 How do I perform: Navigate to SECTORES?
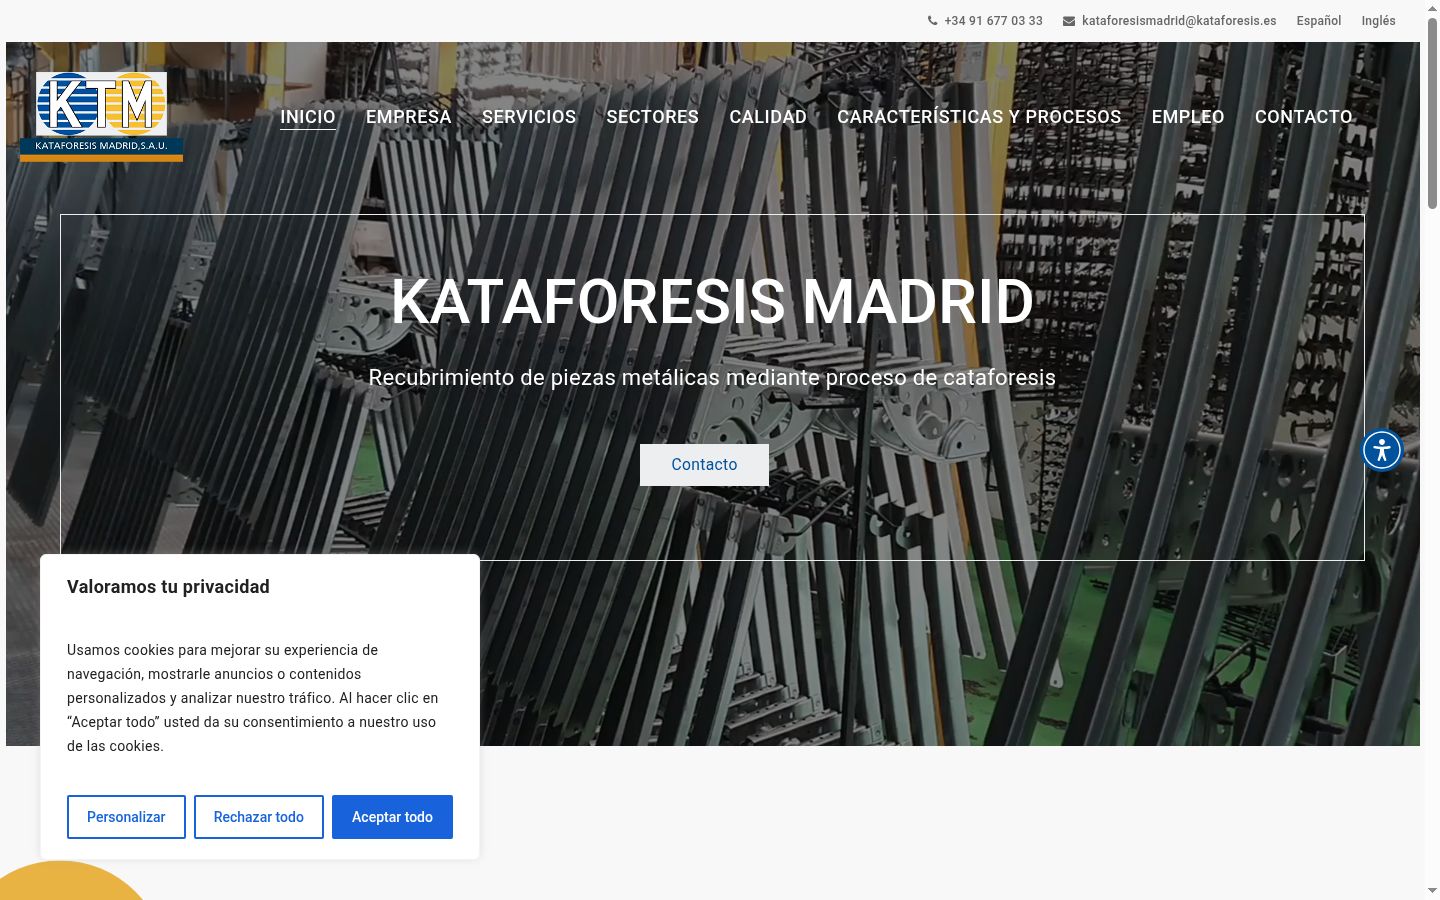pos(653,117)
